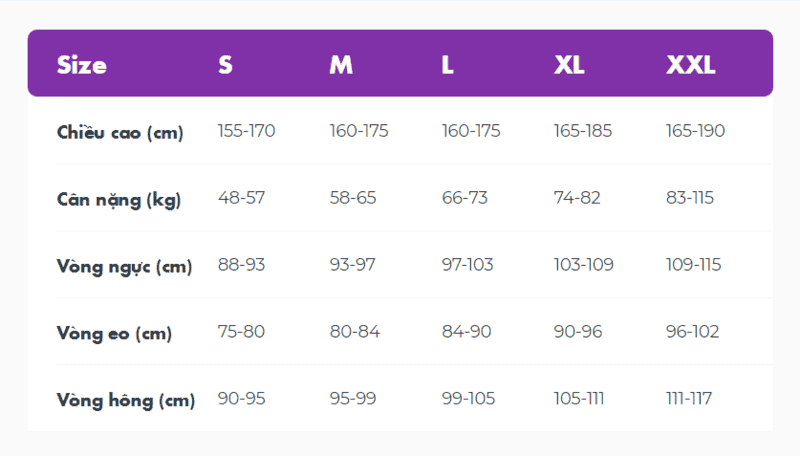The image size is (800, 456).
Task: Click height value 155-170 for size S
Action: (246, 131)
